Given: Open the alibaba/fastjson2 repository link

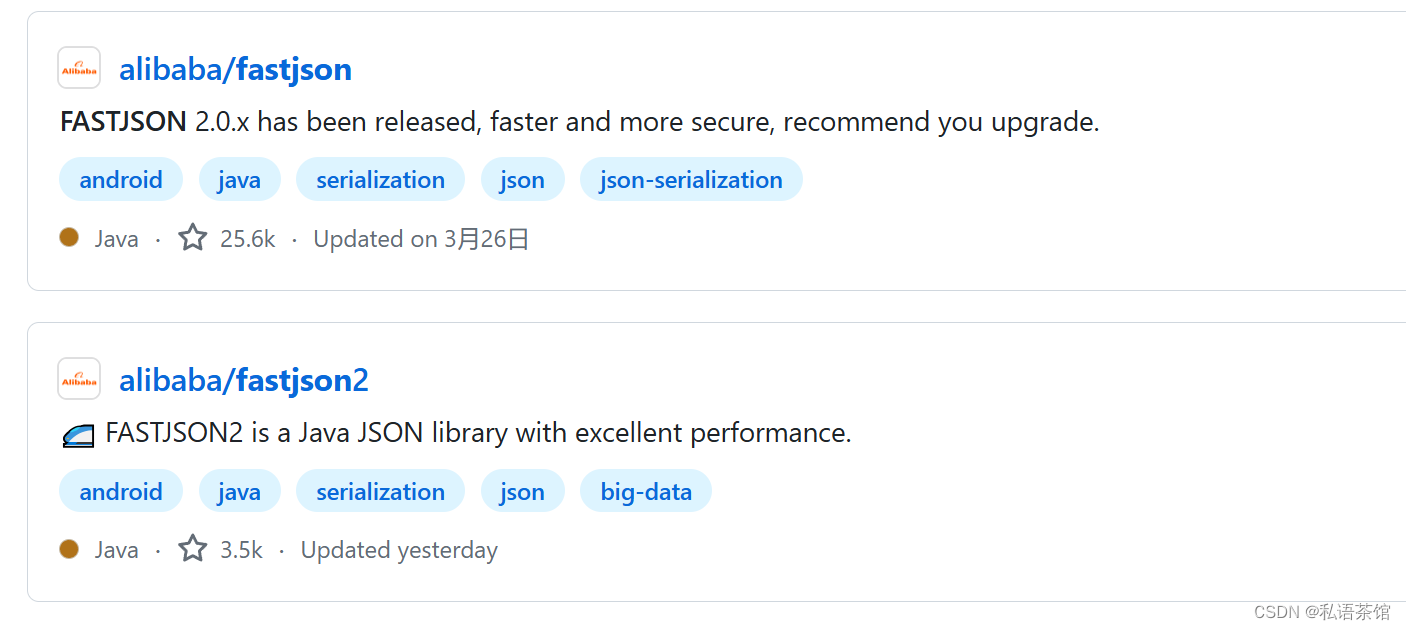Looking at the screenshot, I should point(243,380).
